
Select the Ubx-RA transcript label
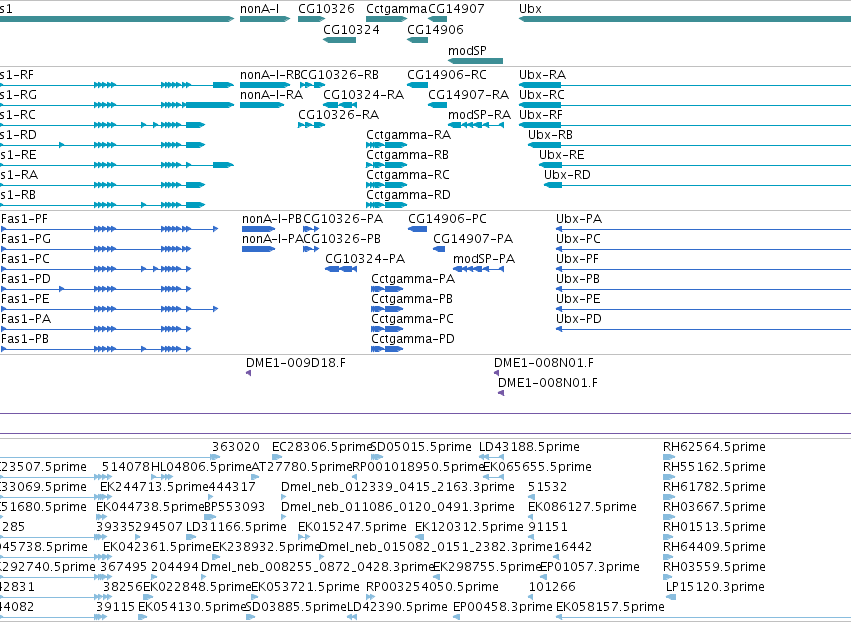542,74
